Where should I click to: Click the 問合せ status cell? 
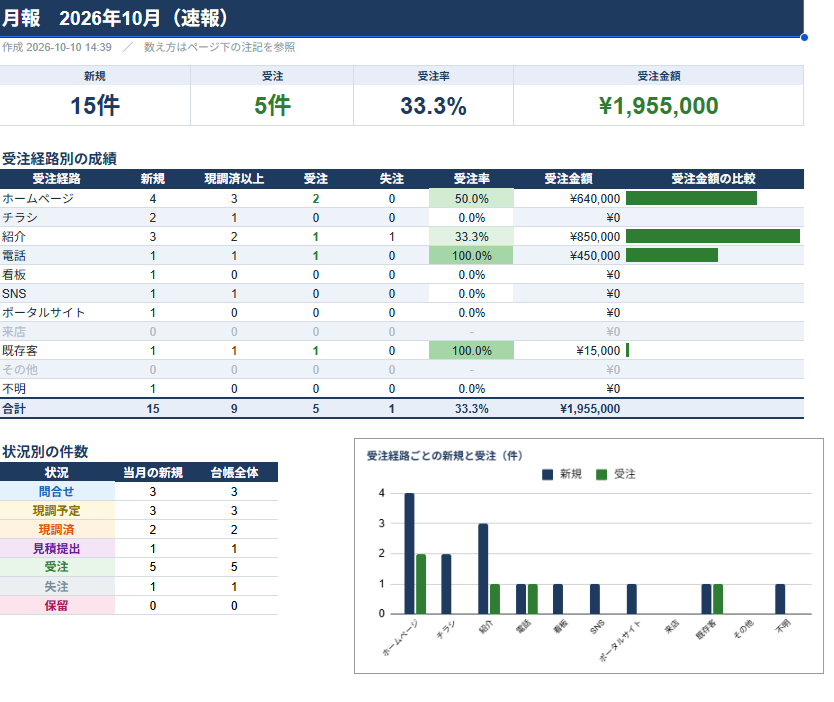point(56,491)
